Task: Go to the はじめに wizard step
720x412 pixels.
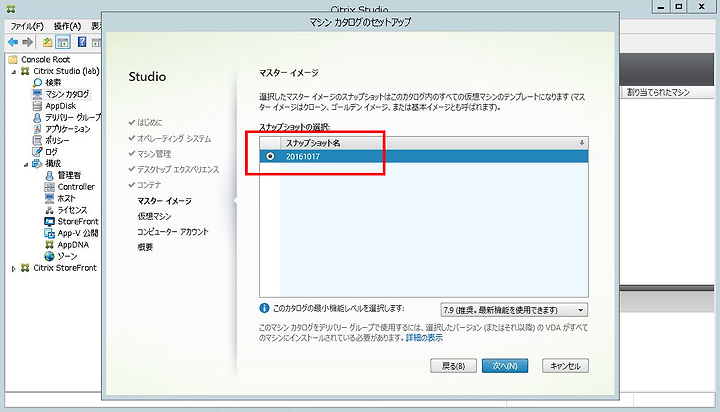Action: pyautogui.click(x=149, y=123)
